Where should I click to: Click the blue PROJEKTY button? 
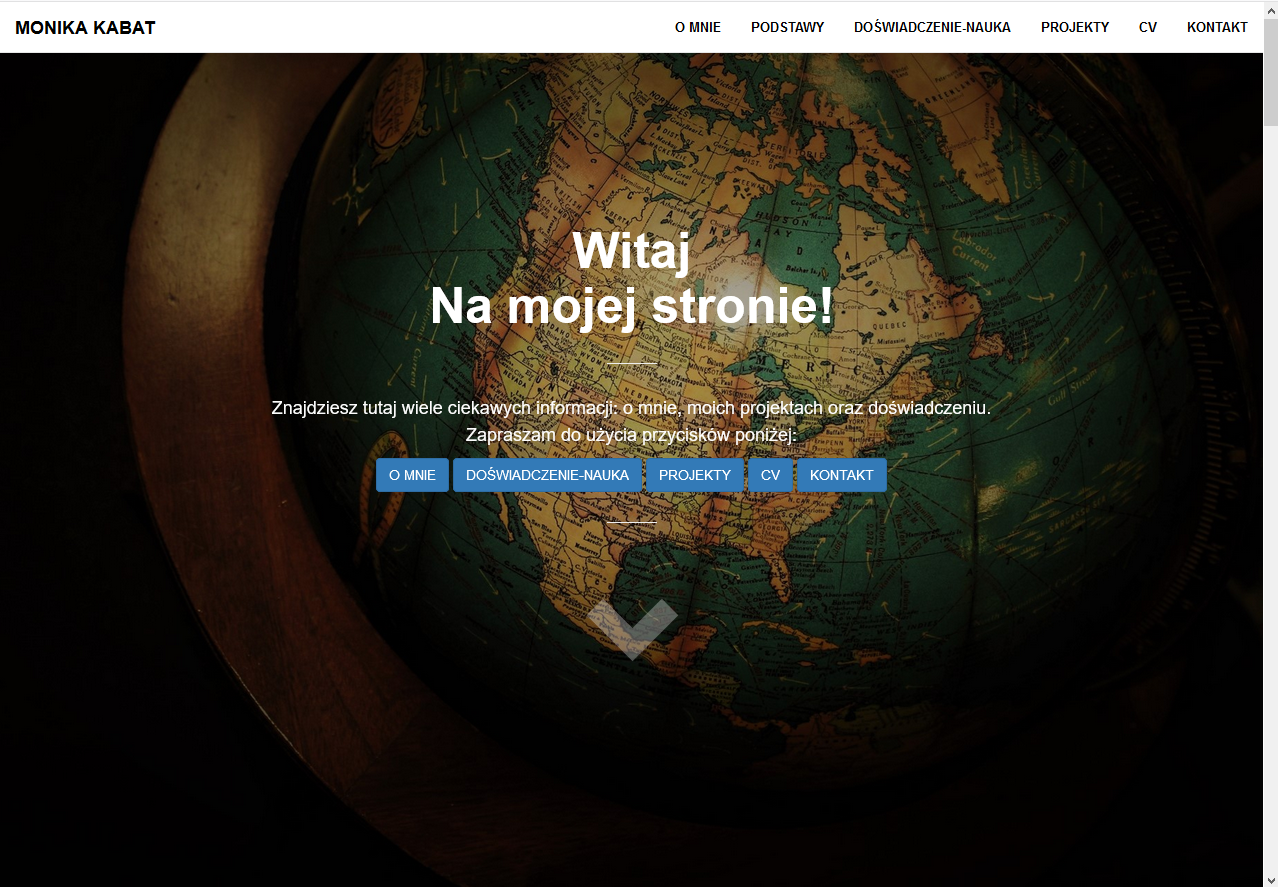(695, 475)
